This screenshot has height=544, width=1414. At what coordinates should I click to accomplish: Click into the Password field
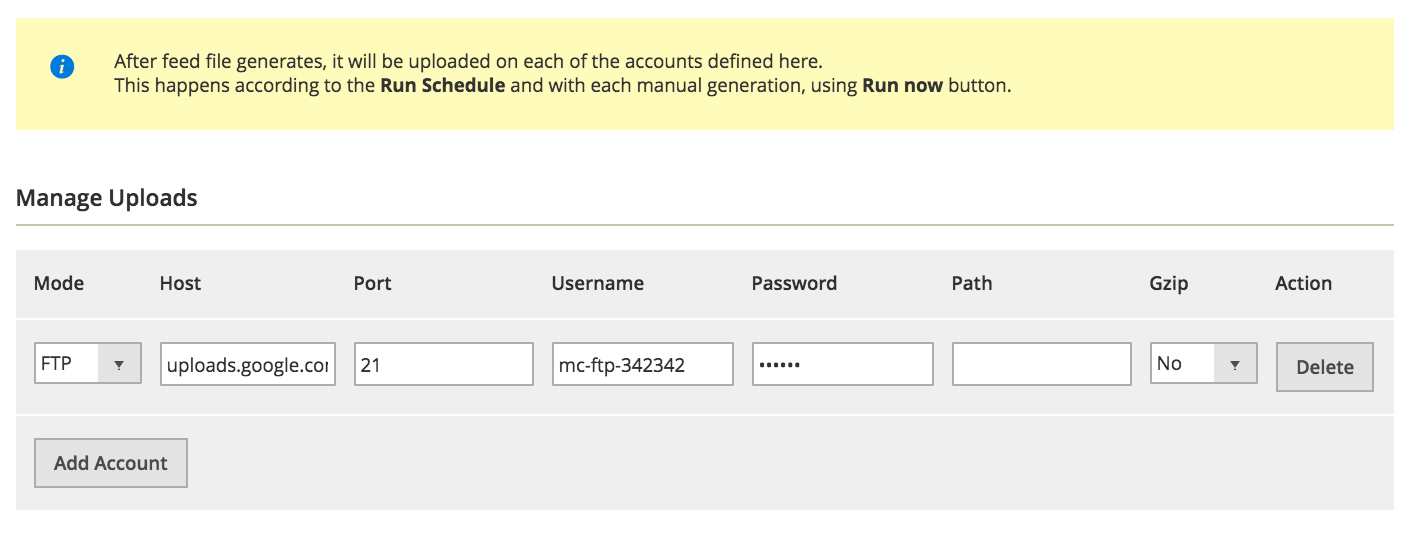point(843,364)
